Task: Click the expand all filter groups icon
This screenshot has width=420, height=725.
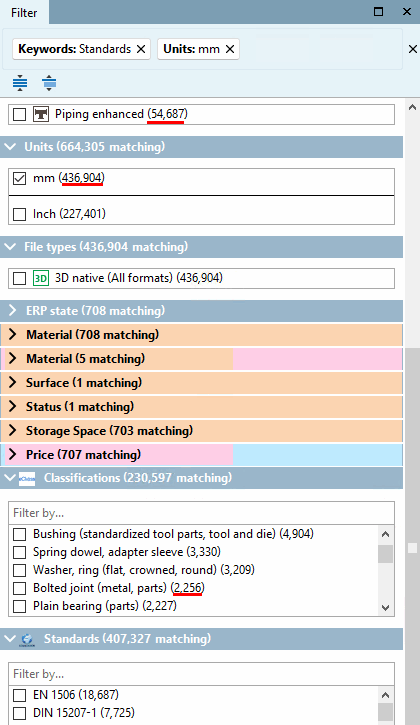Action: [x=20, y=83]
